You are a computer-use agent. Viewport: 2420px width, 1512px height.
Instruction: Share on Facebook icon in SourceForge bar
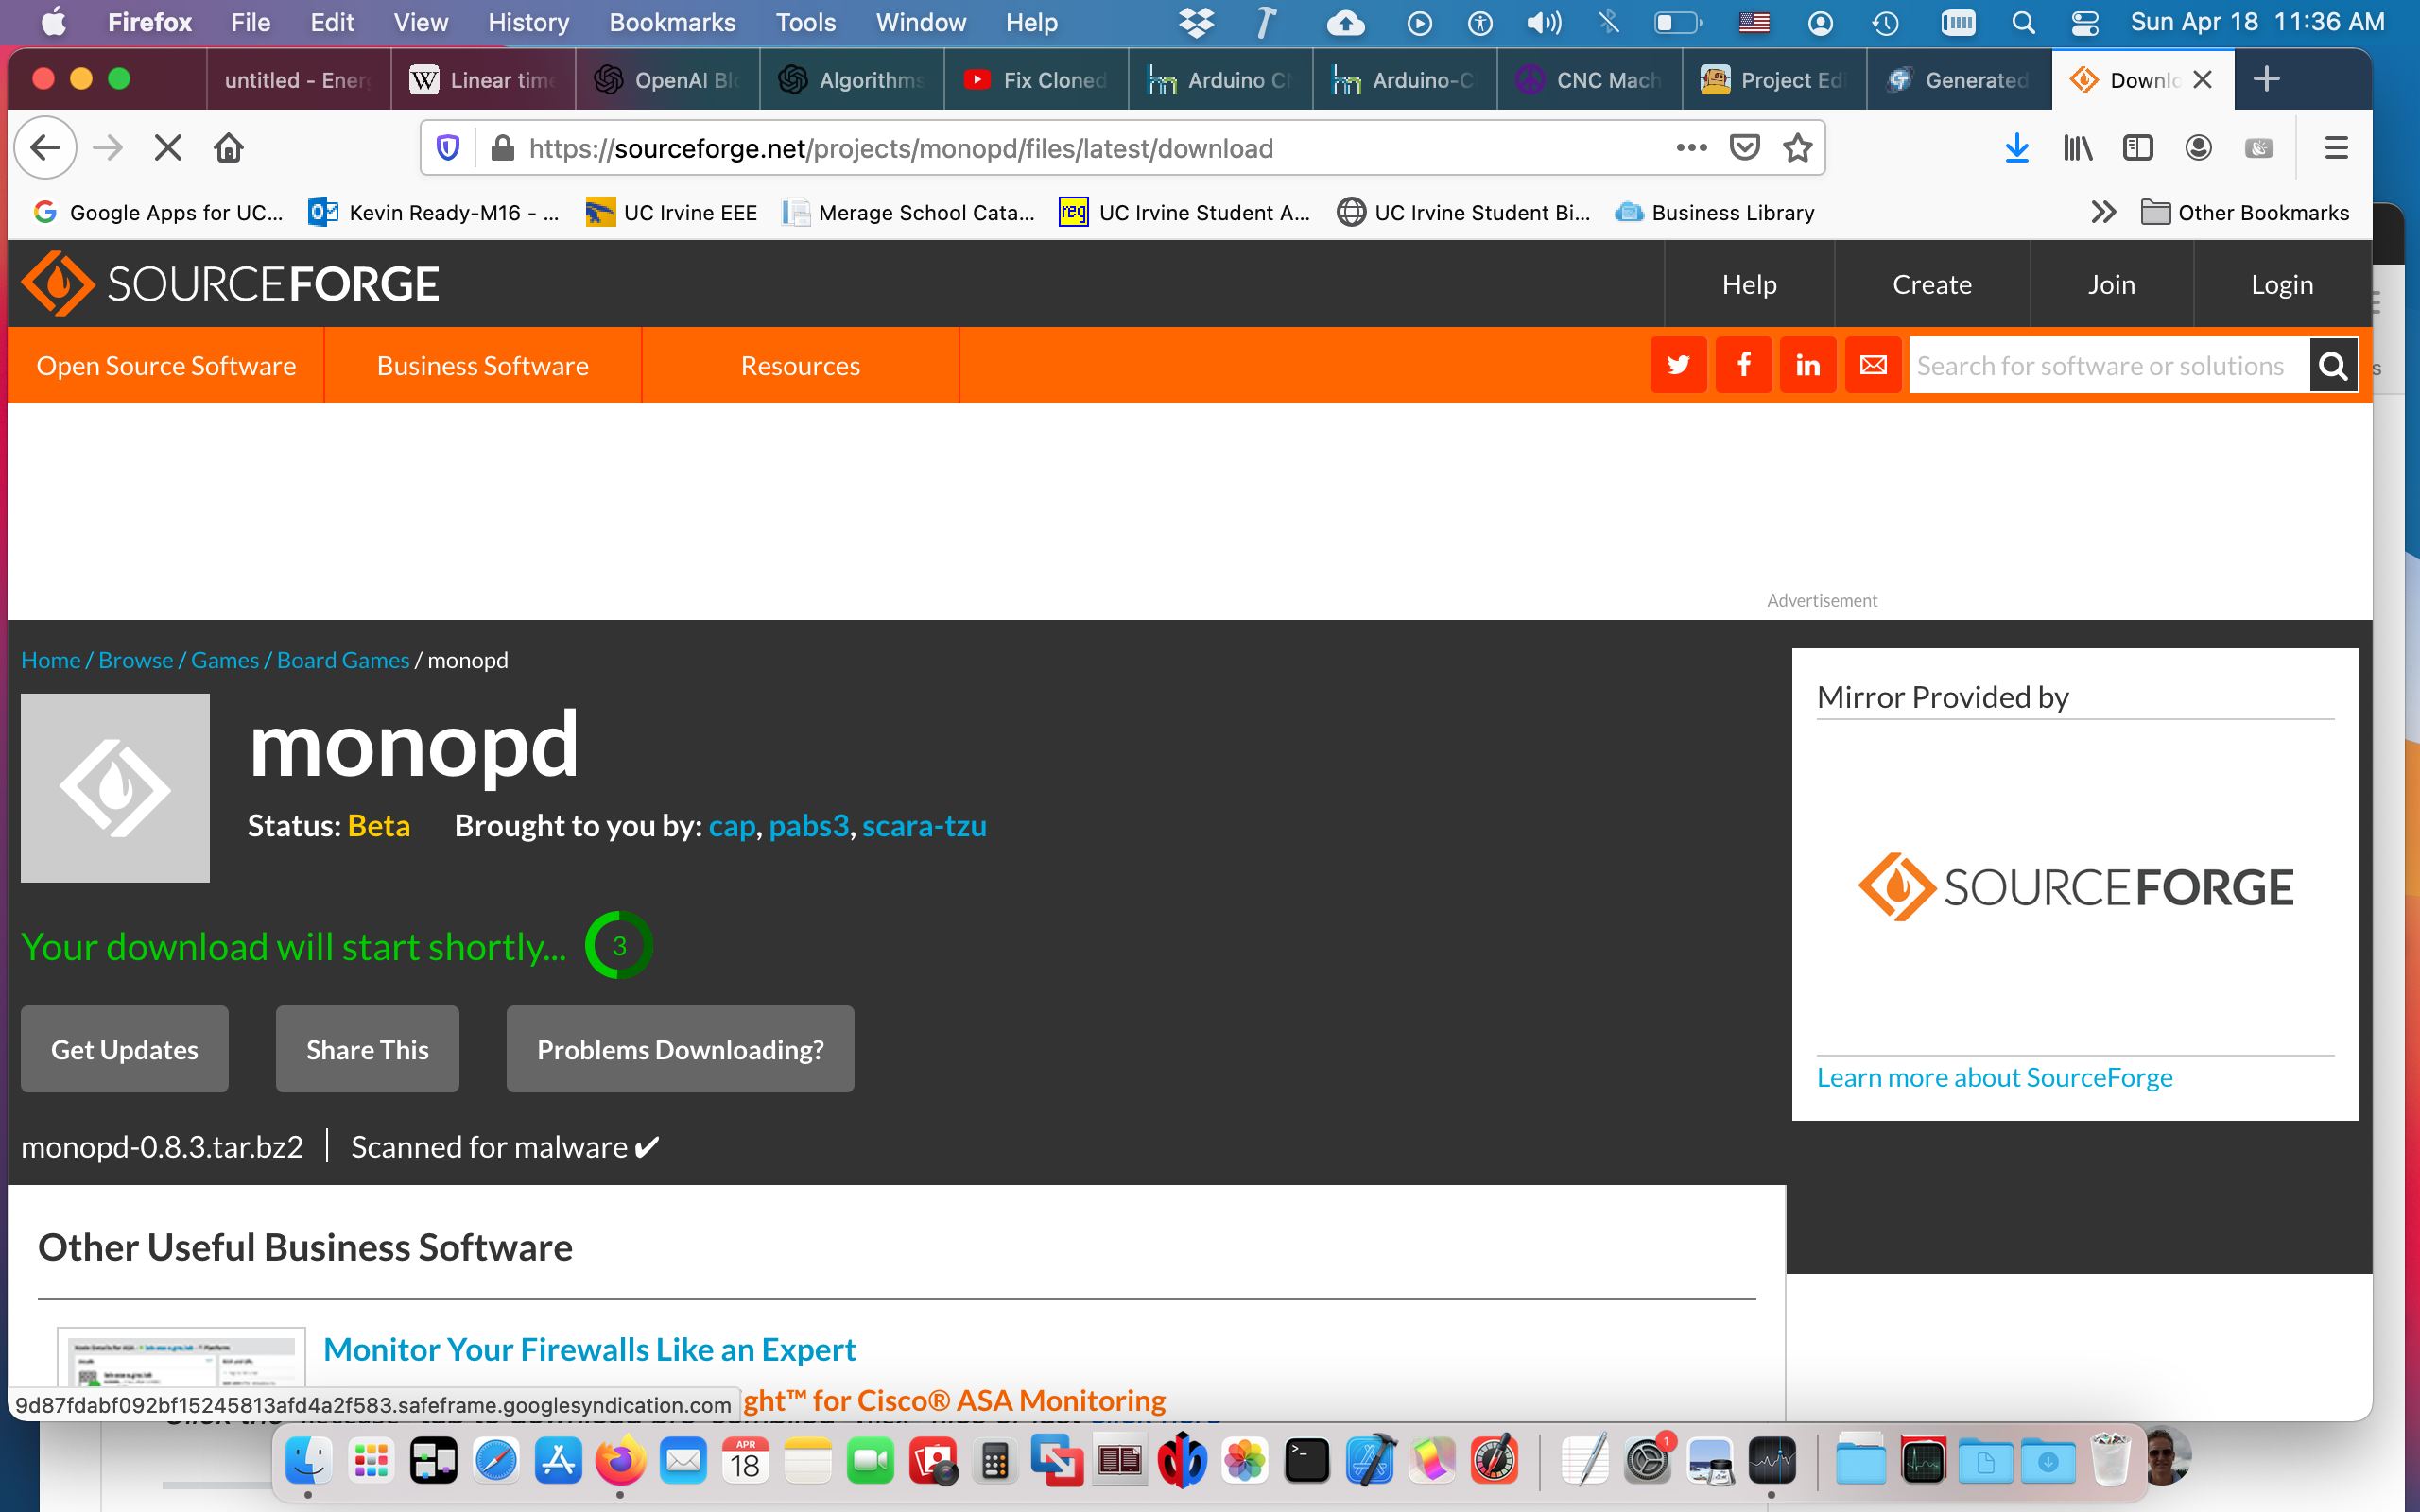pyautogui.click(x=1743, y=365)
